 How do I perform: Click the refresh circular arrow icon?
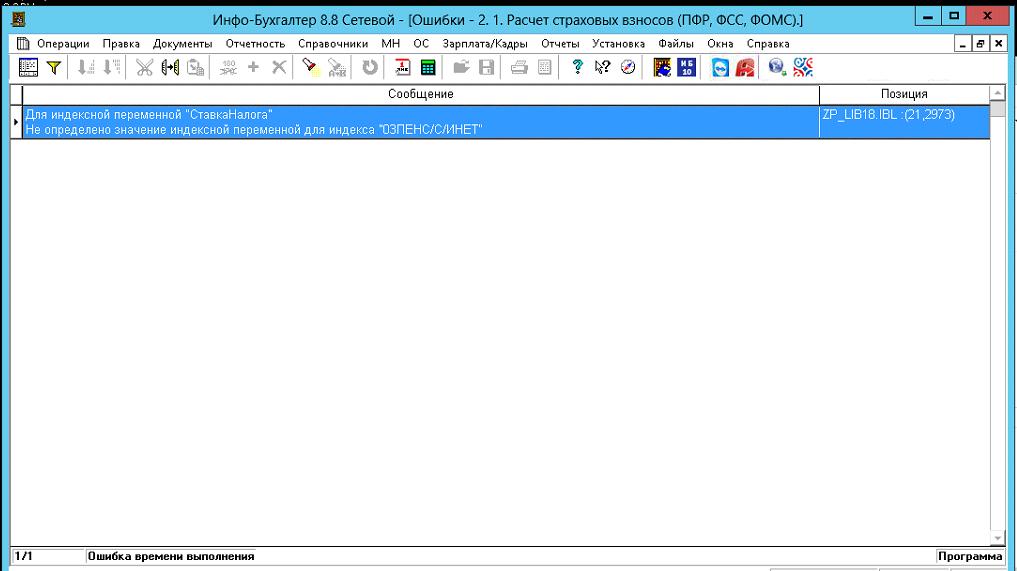pyautogui.click(x=370, y=67)
